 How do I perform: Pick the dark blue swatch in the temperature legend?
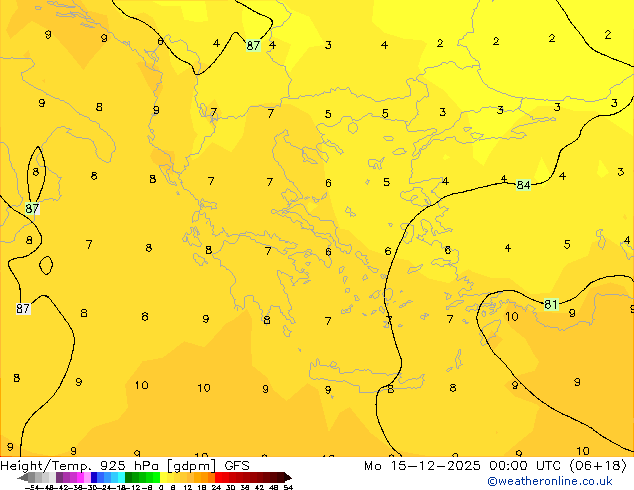tap(94, 477)
